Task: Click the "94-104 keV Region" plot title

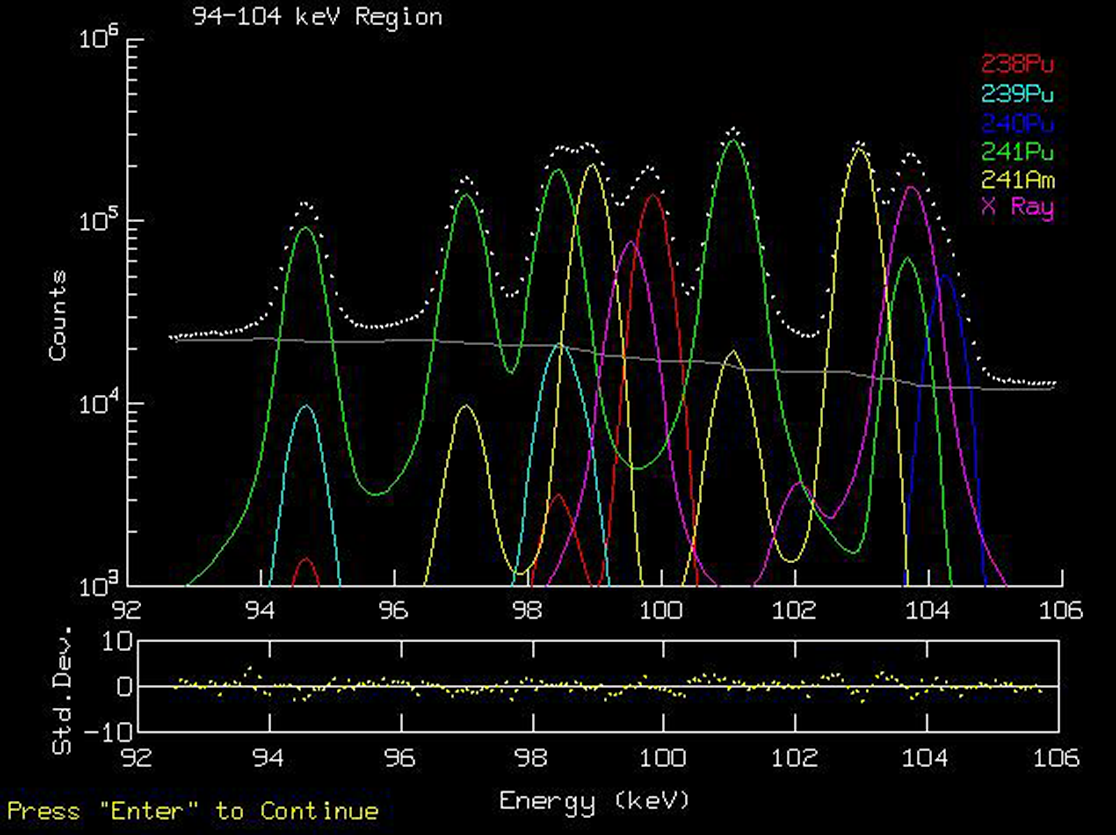Action: click(318, 17)
